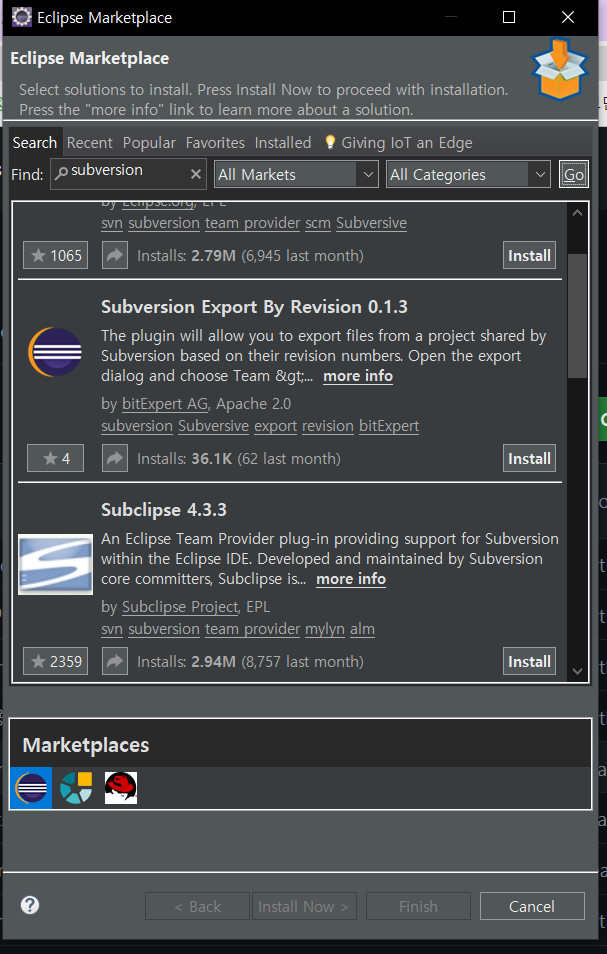607x954 pixels.
Task: Select the Red Hat marketplace catalog icon
Action: coord(121,787)
